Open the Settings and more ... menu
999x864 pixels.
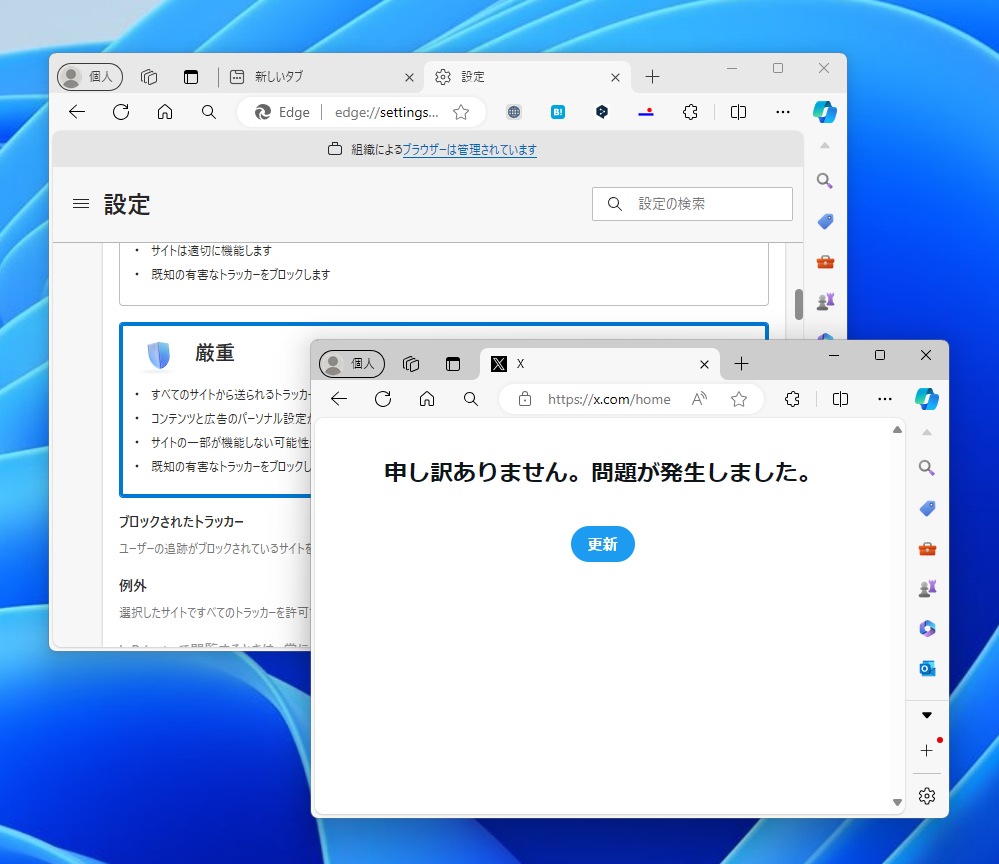click(884, 398)
